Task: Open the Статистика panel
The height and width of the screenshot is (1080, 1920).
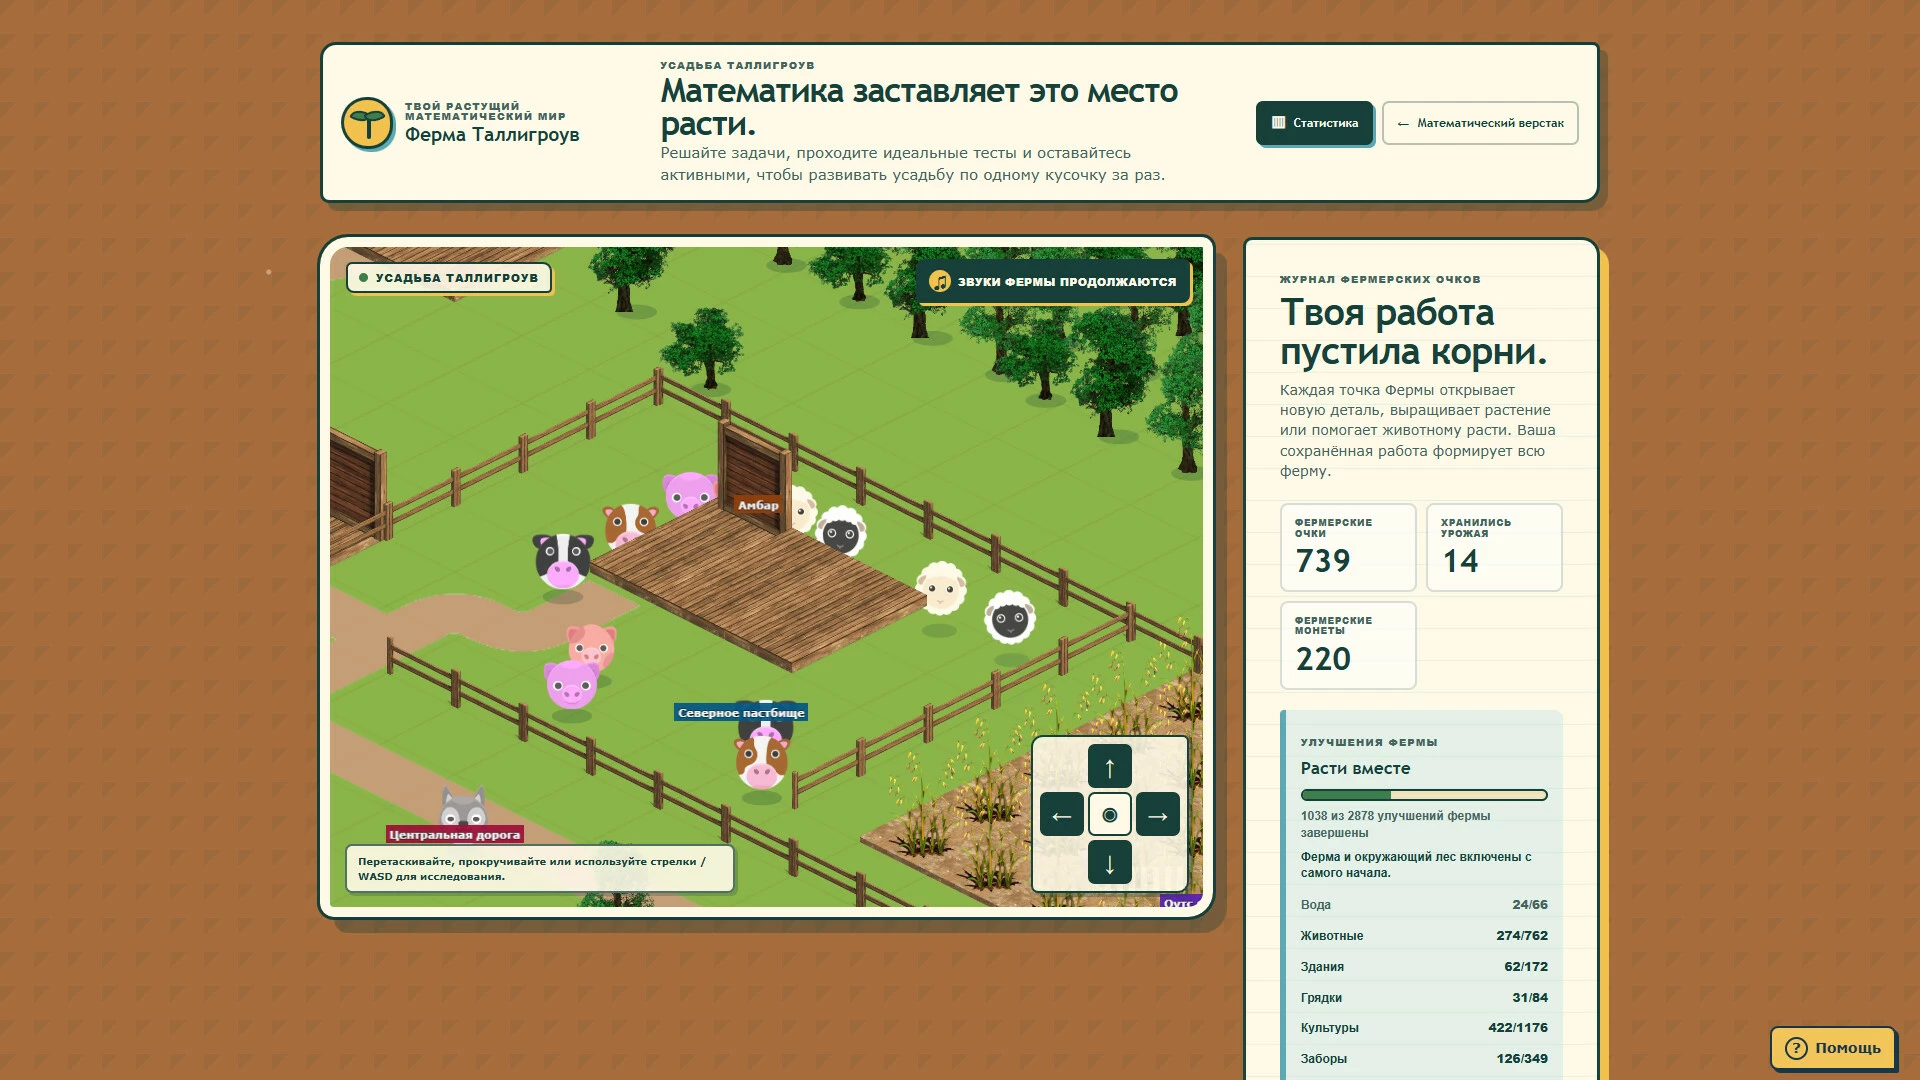Action: (1314, 123)
